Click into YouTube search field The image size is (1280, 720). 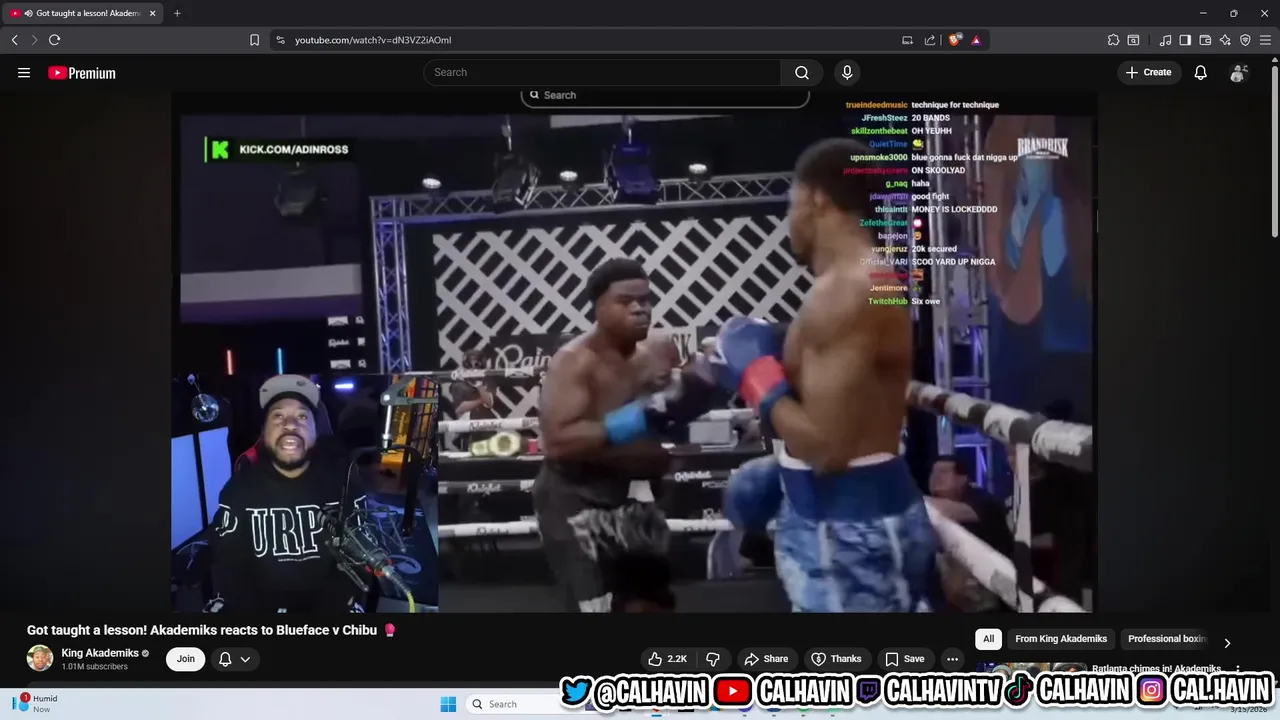[x=602, y=72]
